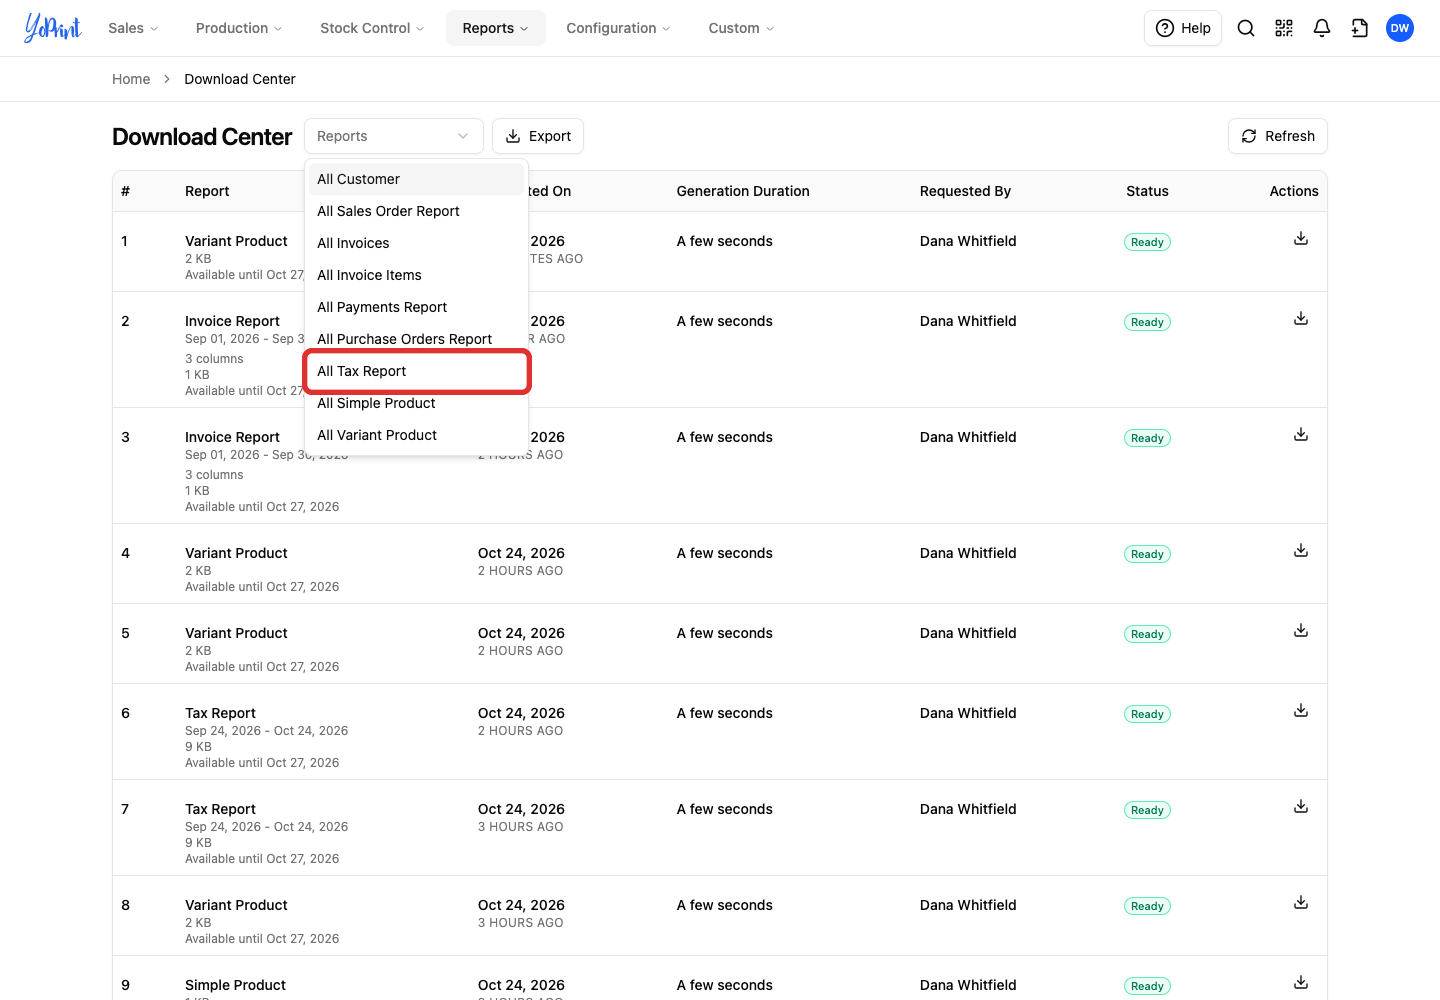Click Dana Whitfield in row 4
This screenshot has width=1440, height=1000.
[x=968, y=553]
